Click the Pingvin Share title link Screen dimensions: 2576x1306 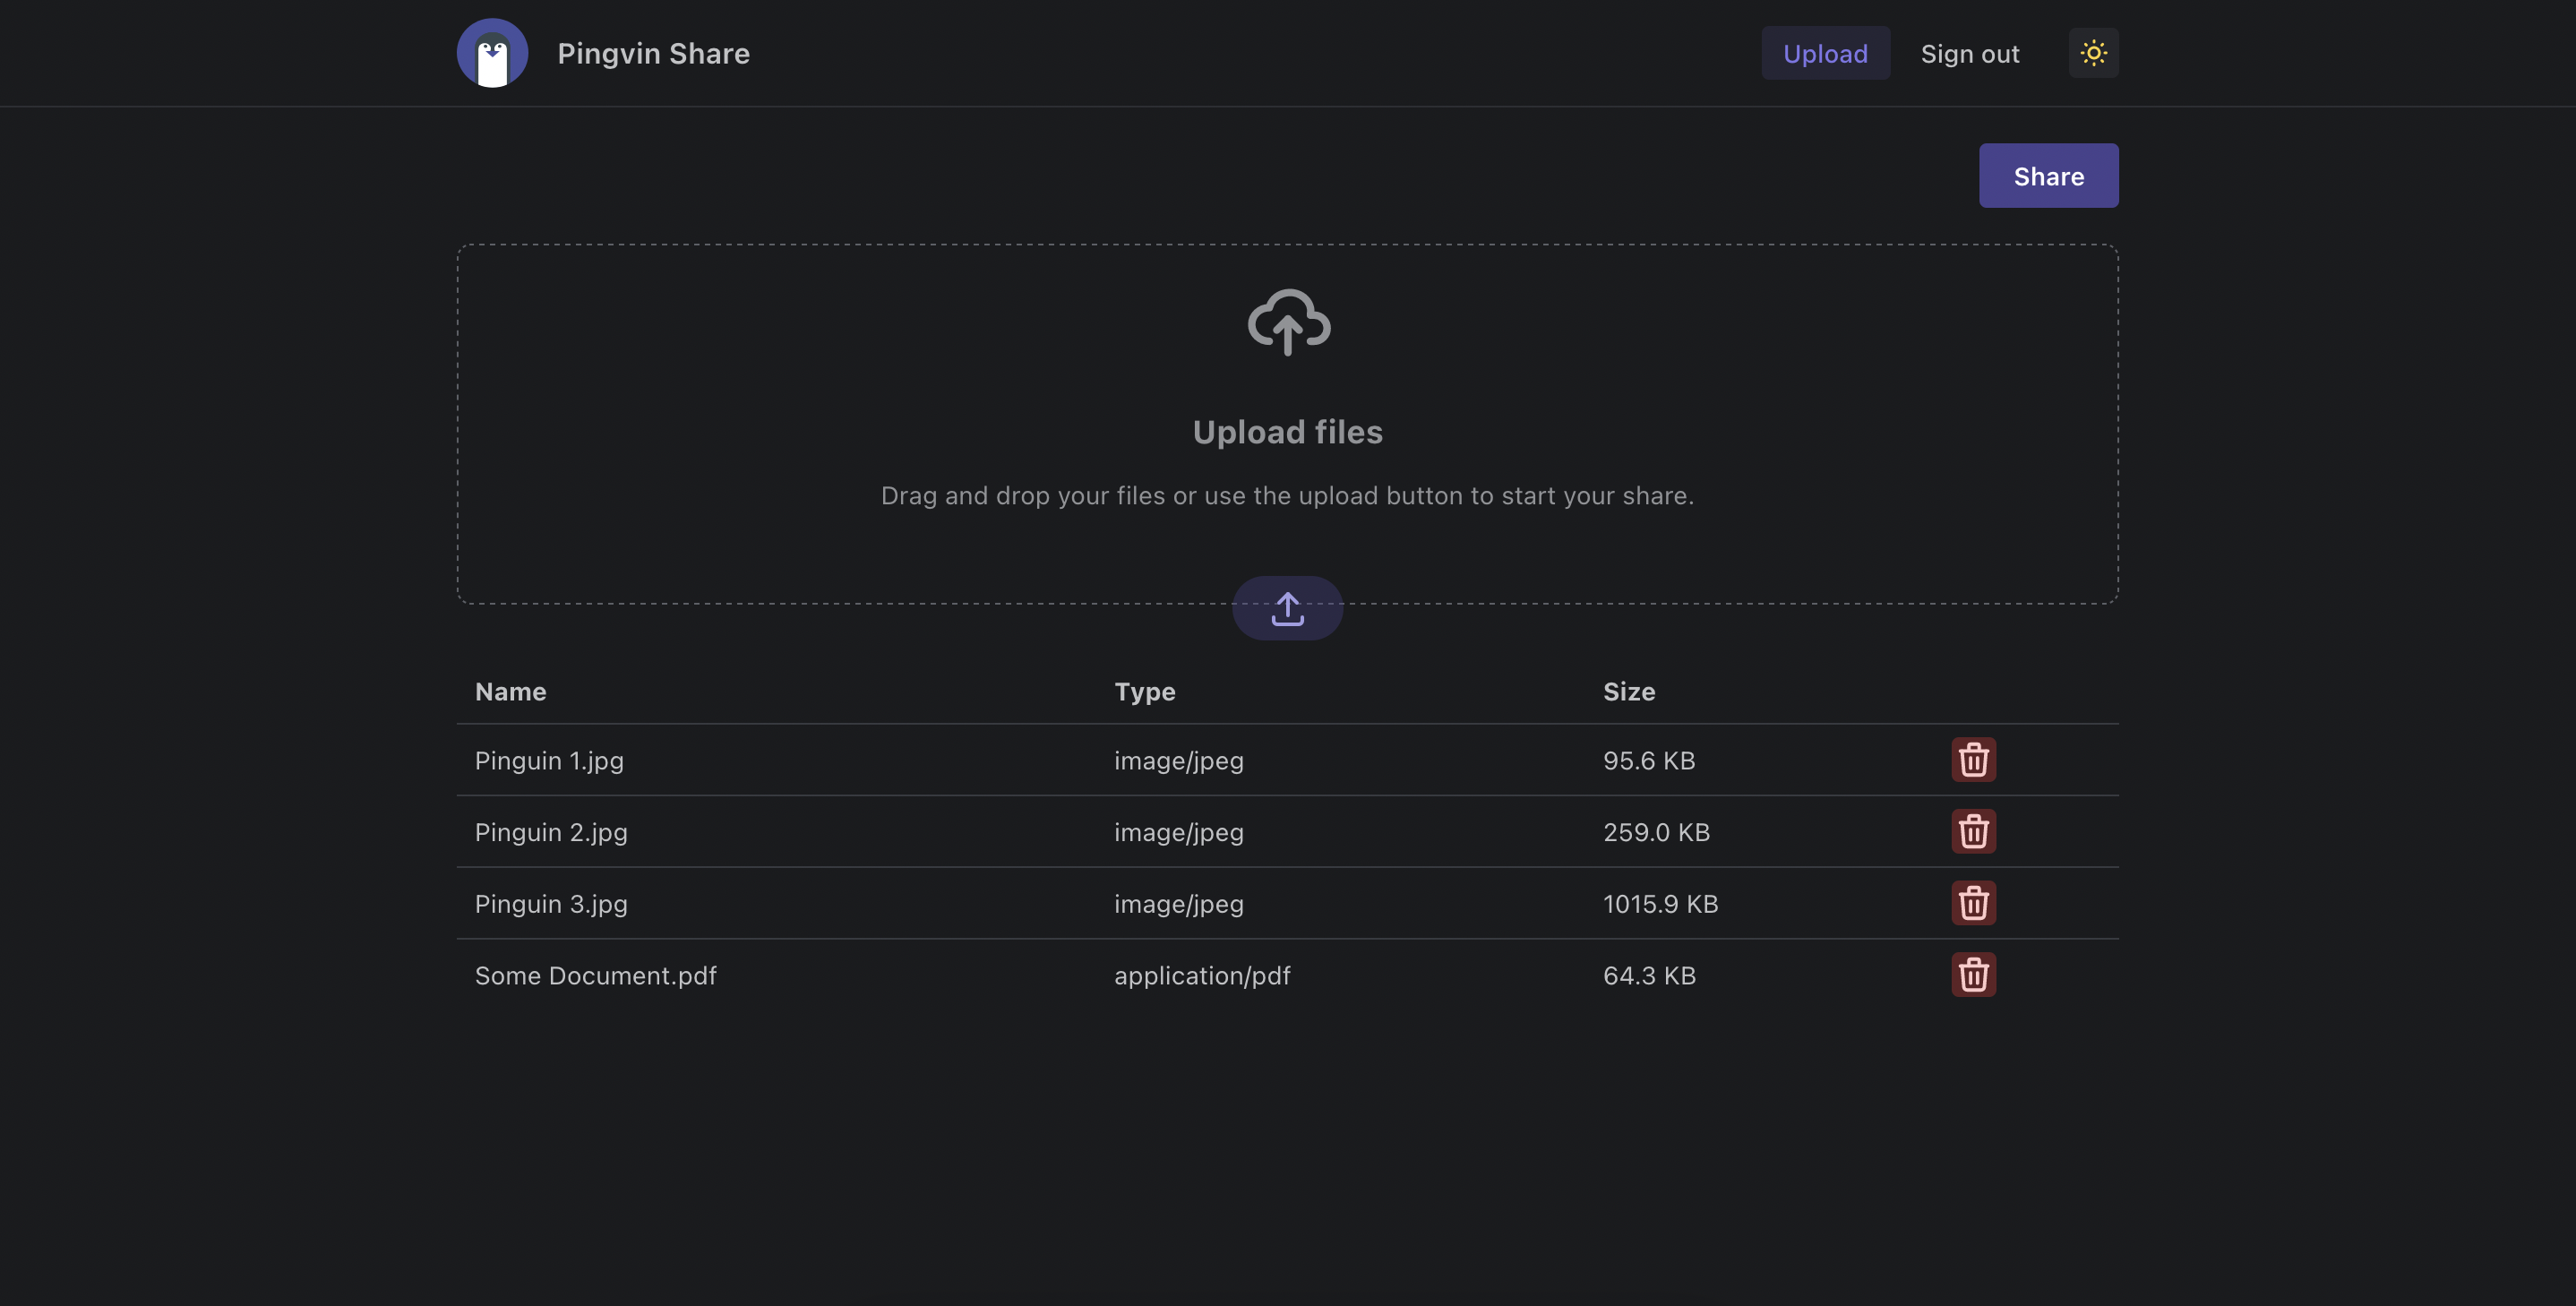point(653,54)
